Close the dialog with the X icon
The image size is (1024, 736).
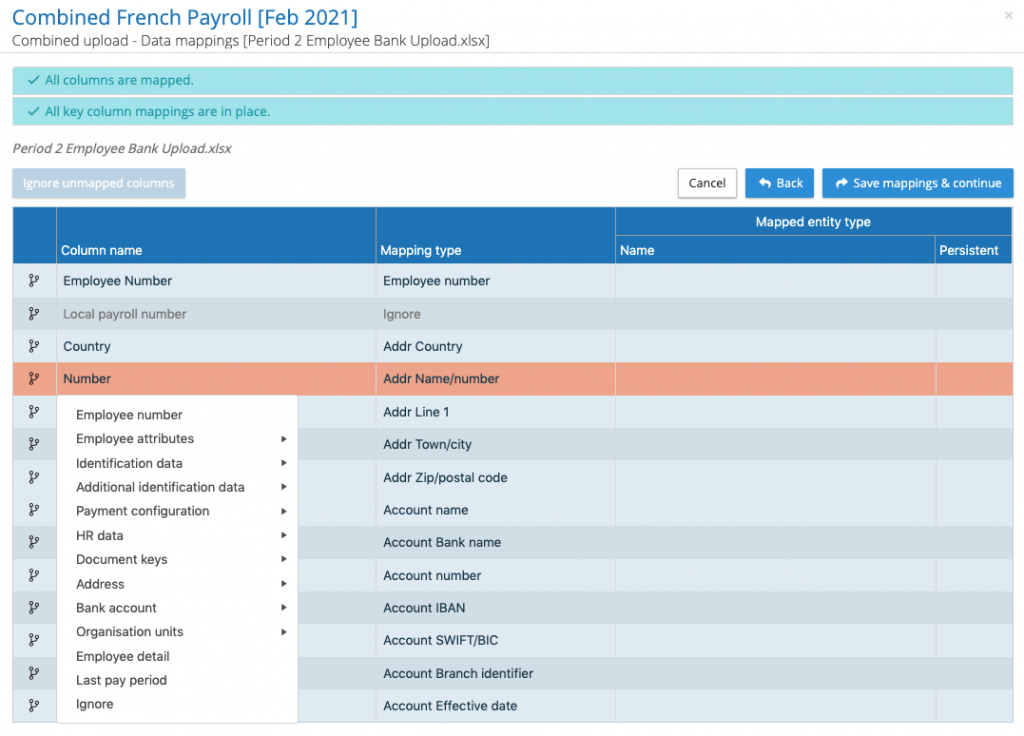(1007, 15)
